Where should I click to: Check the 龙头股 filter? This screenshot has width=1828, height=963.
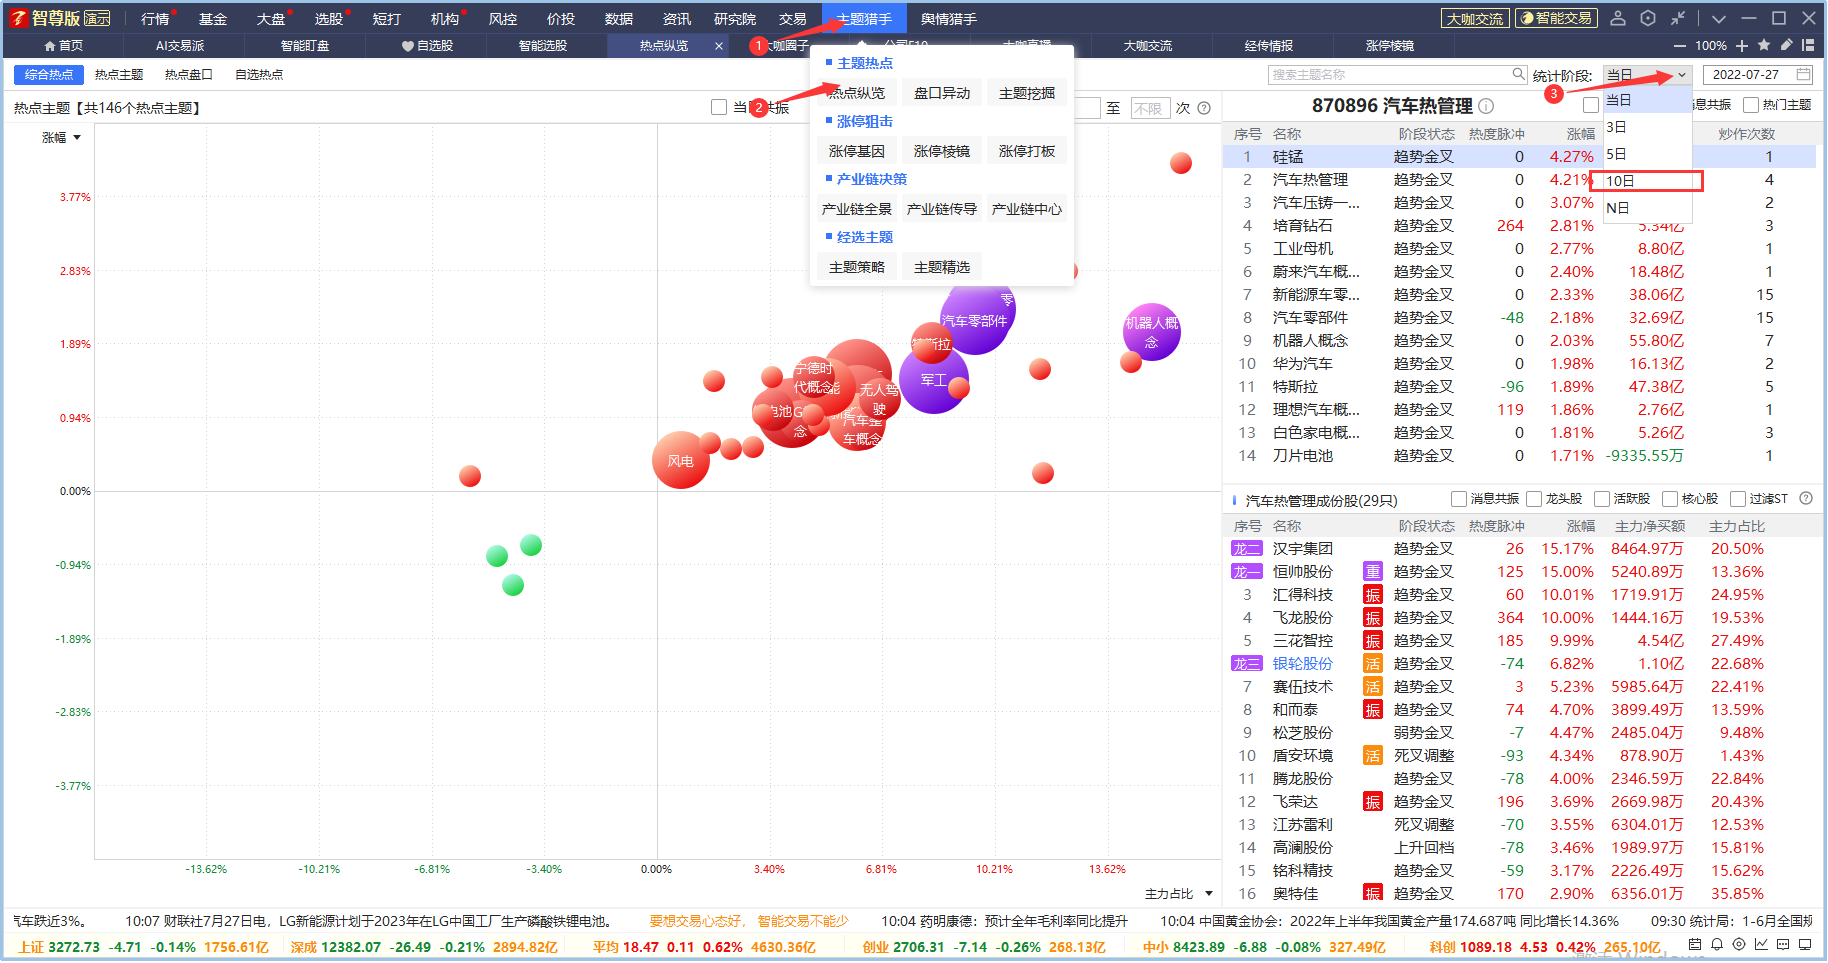(x=1533, y=498)
